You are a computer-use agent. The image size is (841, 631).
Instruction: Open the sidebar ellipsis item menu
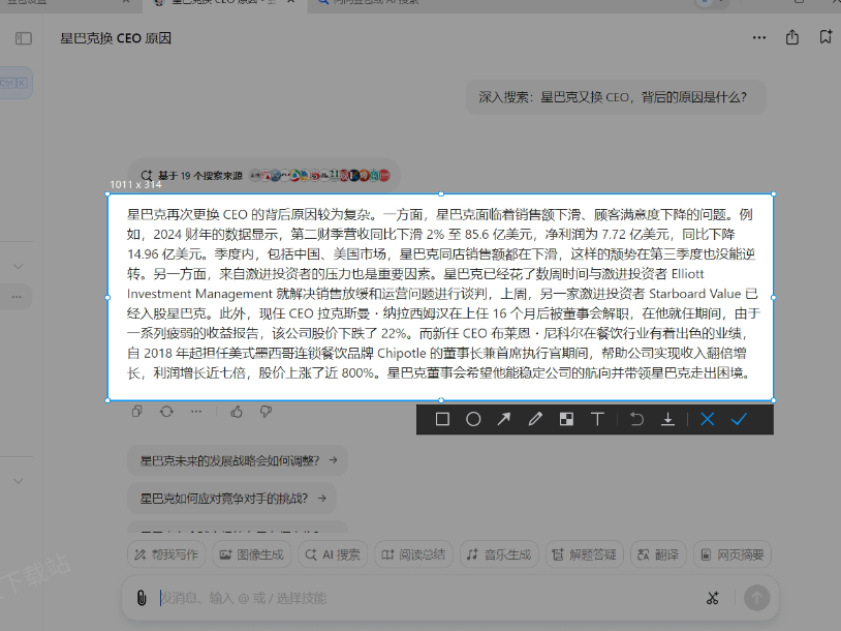click(17, 297)
